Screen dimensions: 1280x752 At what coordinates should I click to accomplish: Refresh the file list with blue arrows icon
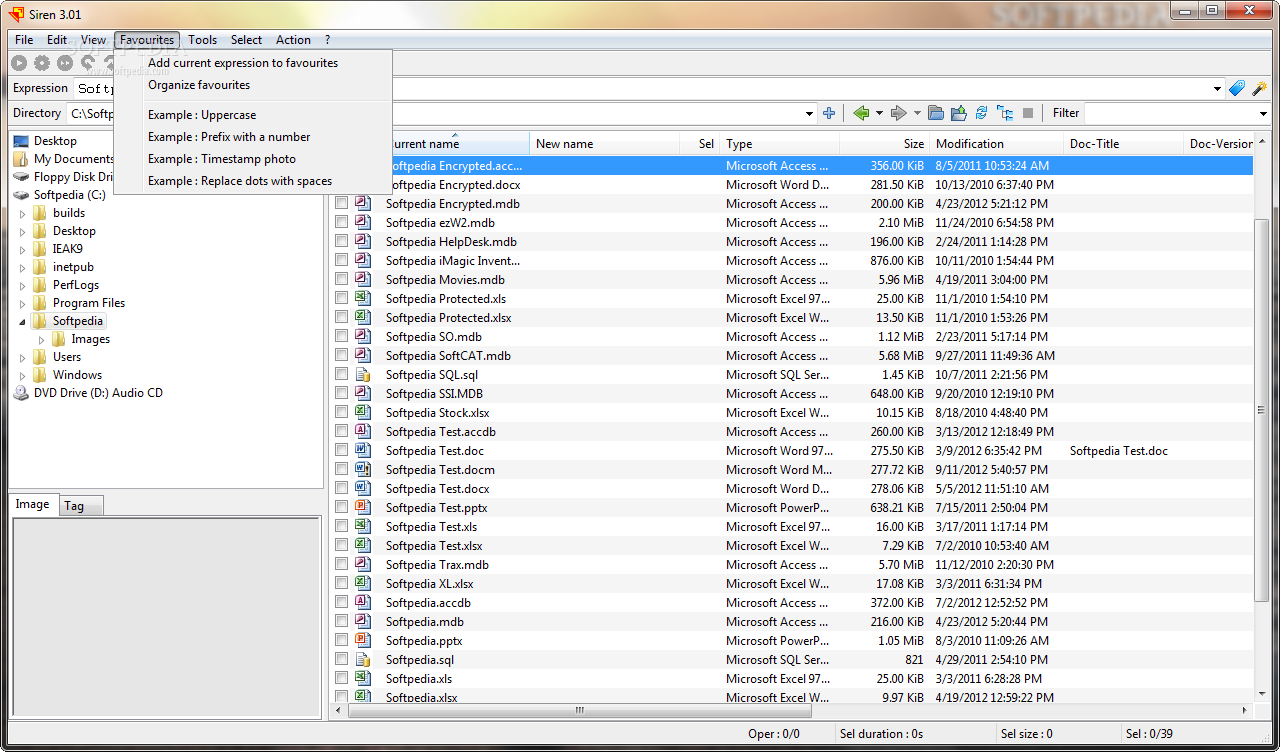(982, 113)
